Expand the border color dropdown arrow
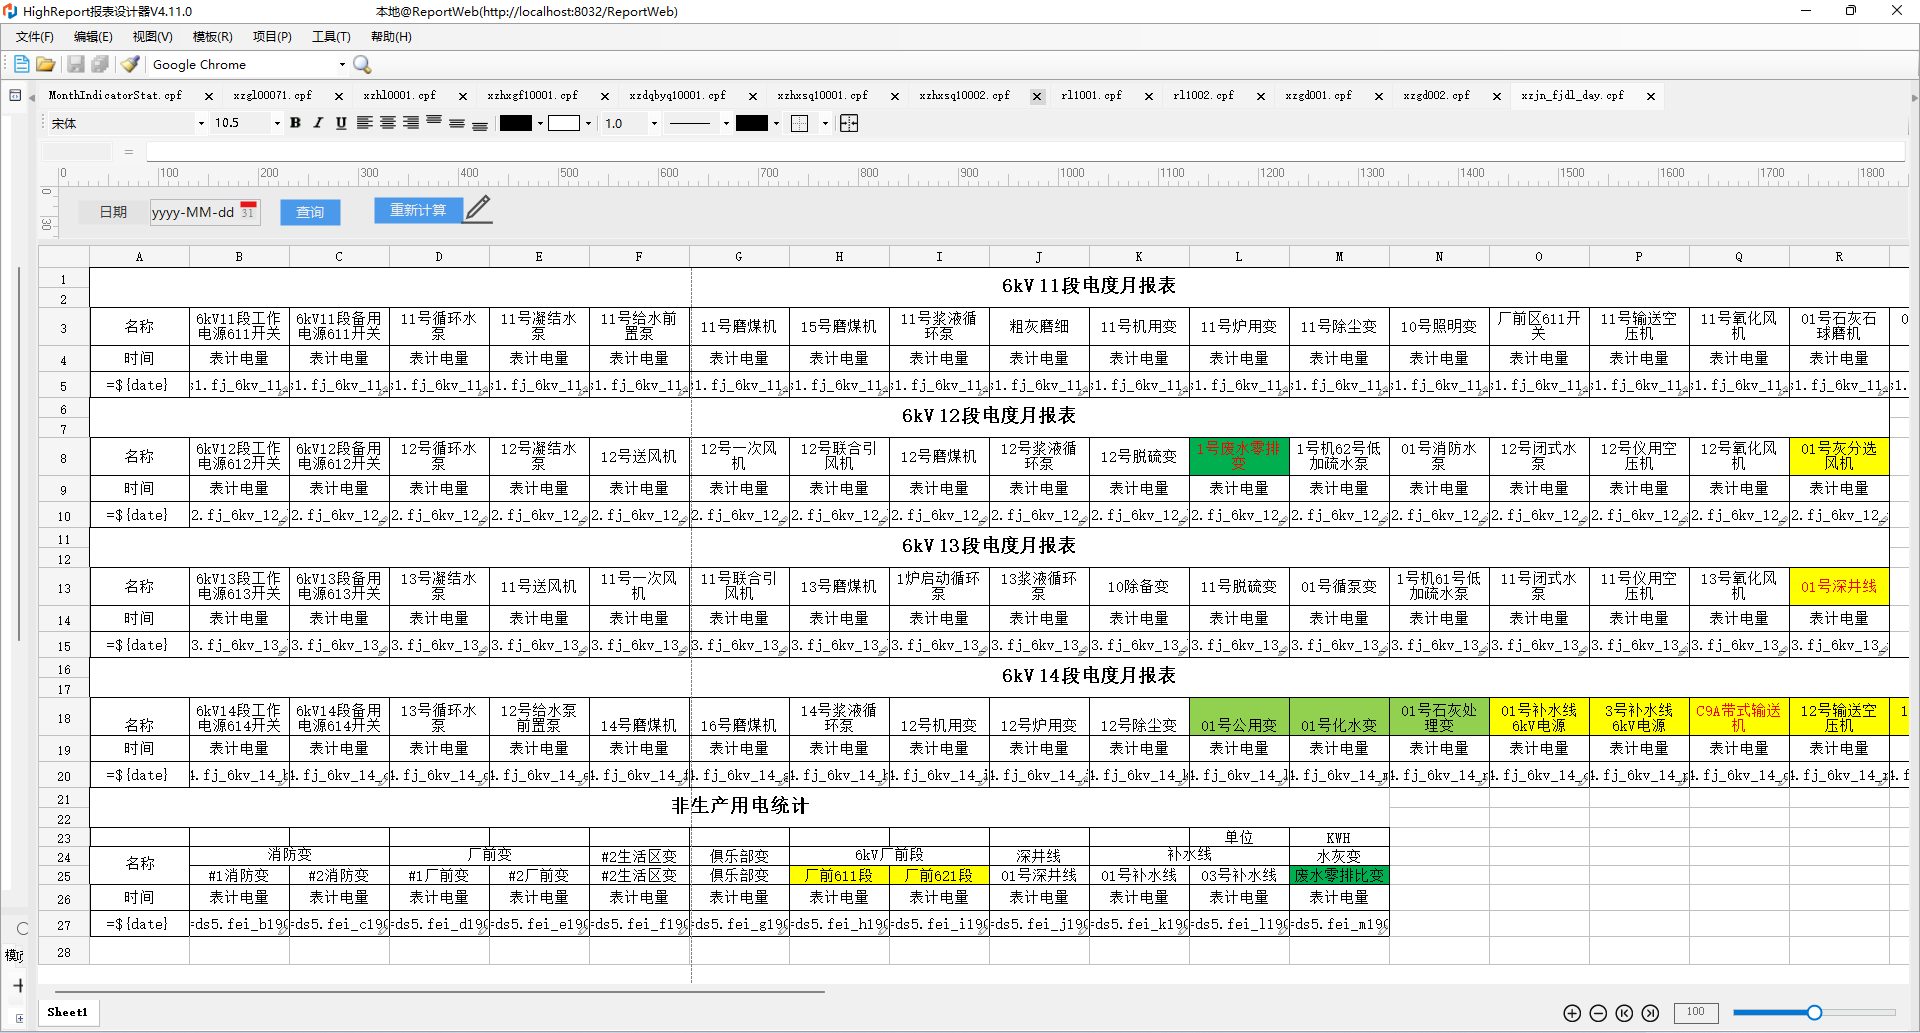 (x=776, y=124)
